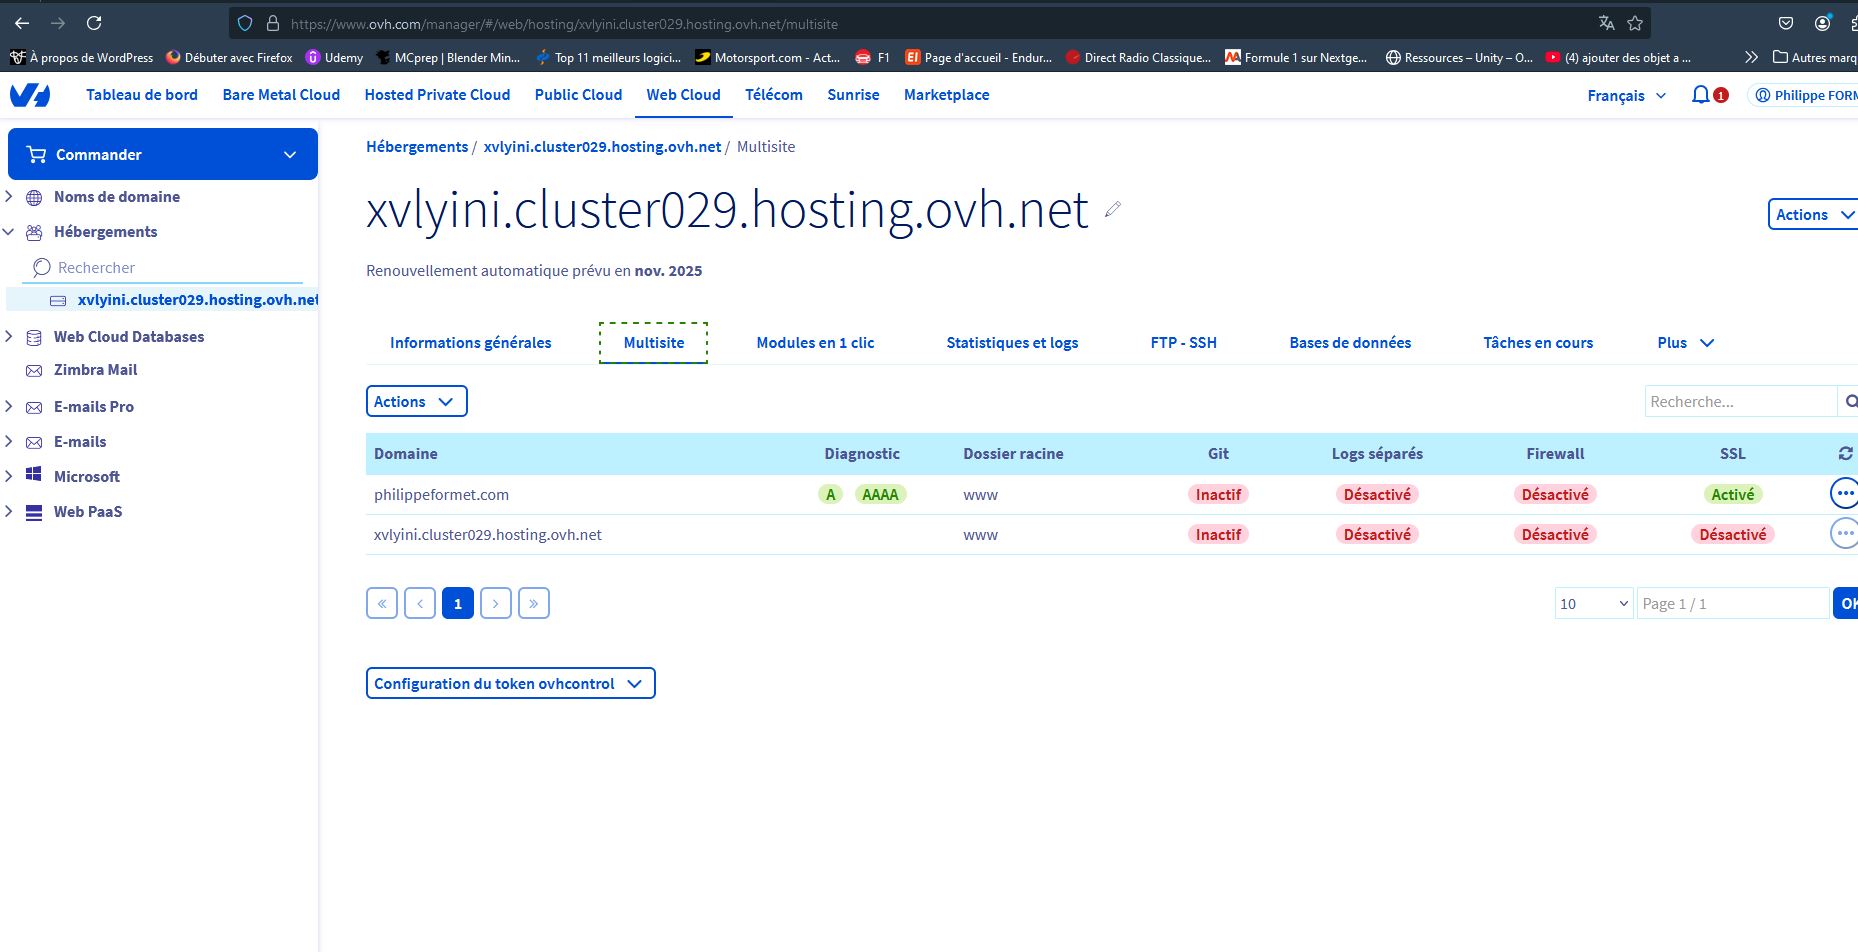Image resolution: width=1858 pixels, height=952 pixels.
Task: Click the bookmark star in address bar
Action: 1635,23
